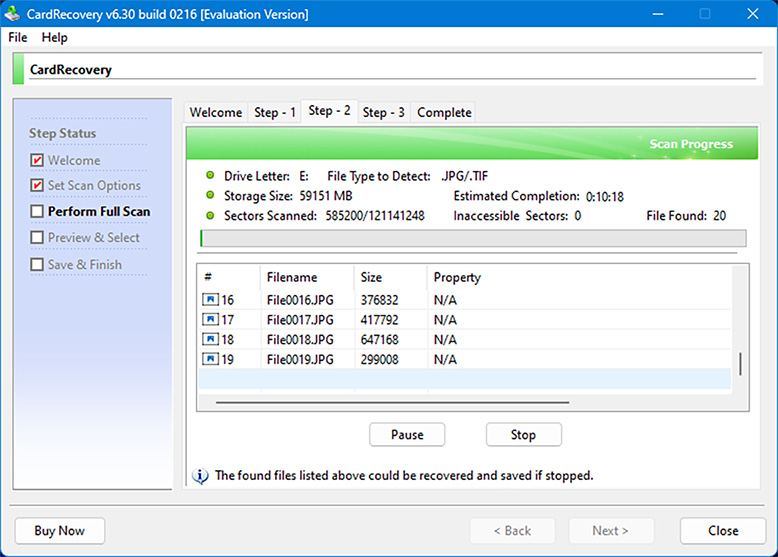
Task: Click the storage size value 59151 MB
Action: click(x=325, y=196)
